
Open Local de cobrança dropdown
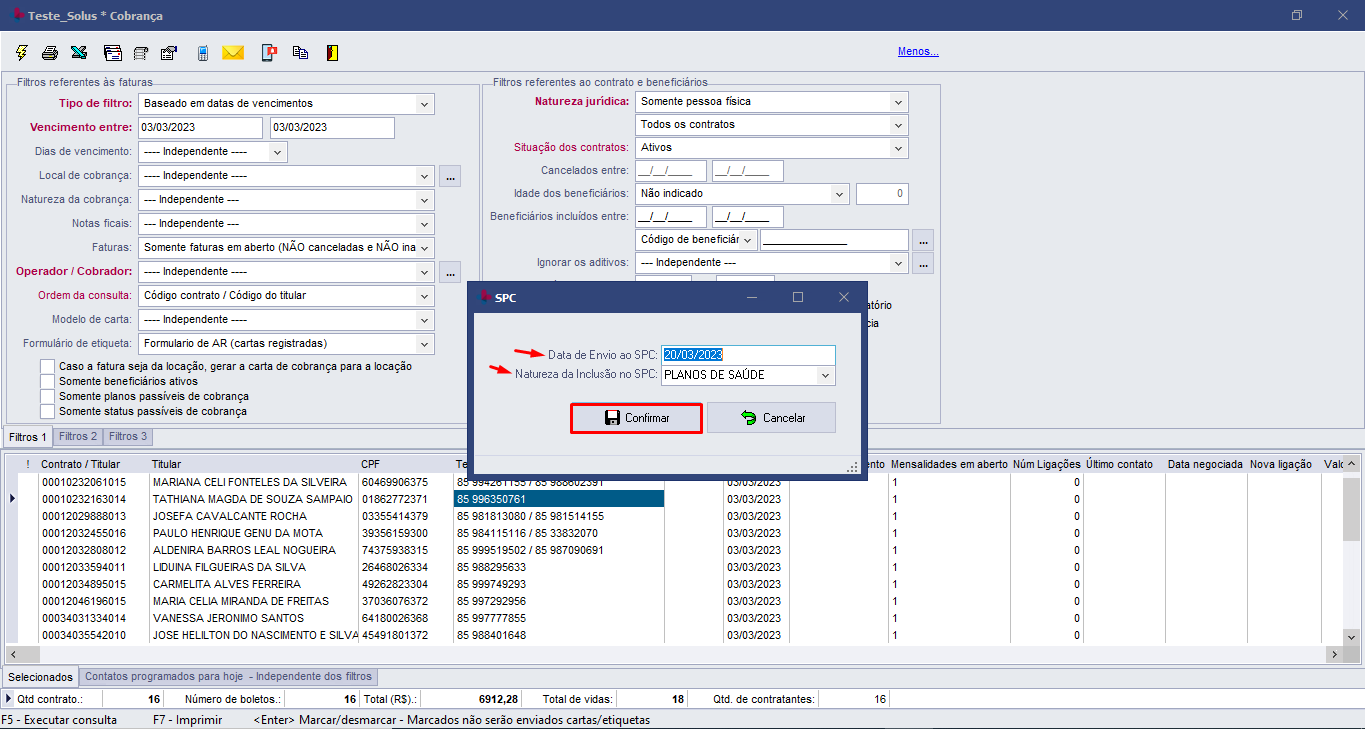click(x=425, y=176)
